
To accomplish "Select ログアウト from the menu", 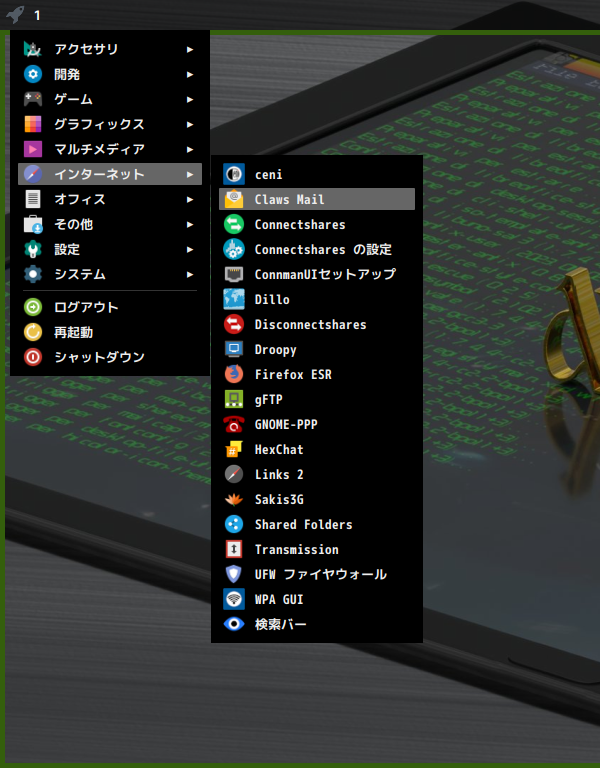I will 110,307.
